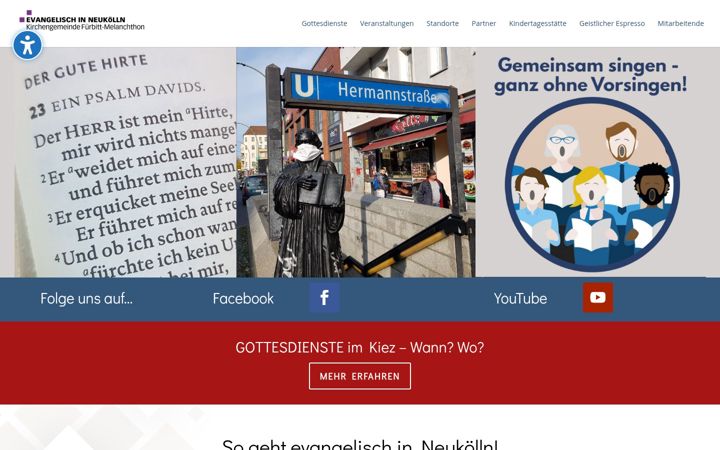The width and height of the screenshot is (720, 450).
Task: Go to the Standorte menu item
Action: click(442, 23)
